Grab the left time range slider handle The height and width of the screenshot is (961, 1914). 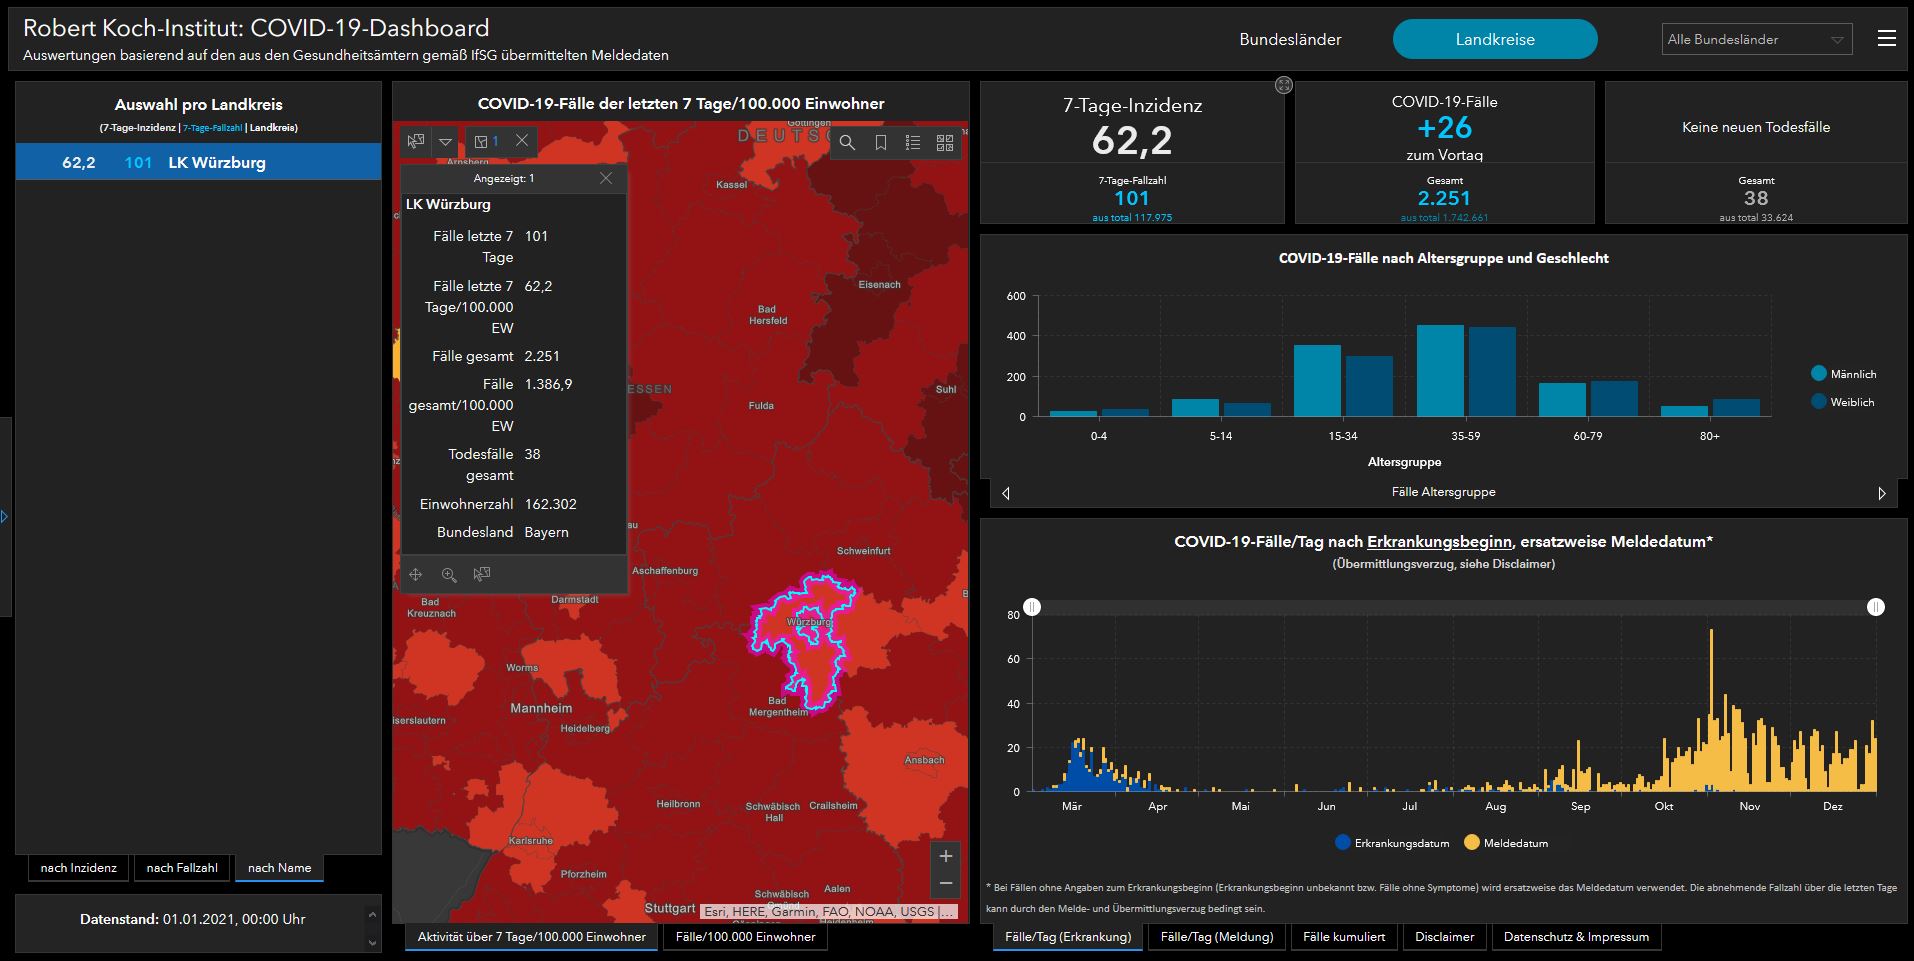tap(1032, 607)
